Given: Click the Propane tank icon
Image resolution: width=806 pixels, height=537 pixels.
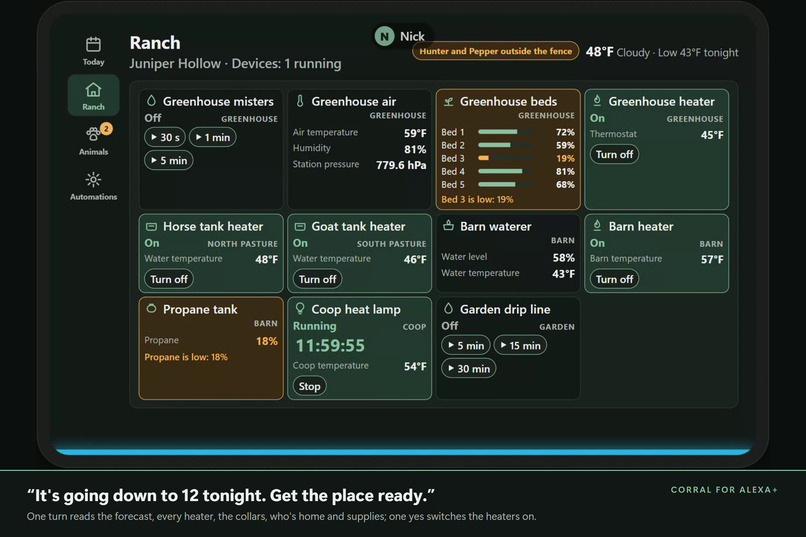Looking at the screenshot, I should coord(151,309).
